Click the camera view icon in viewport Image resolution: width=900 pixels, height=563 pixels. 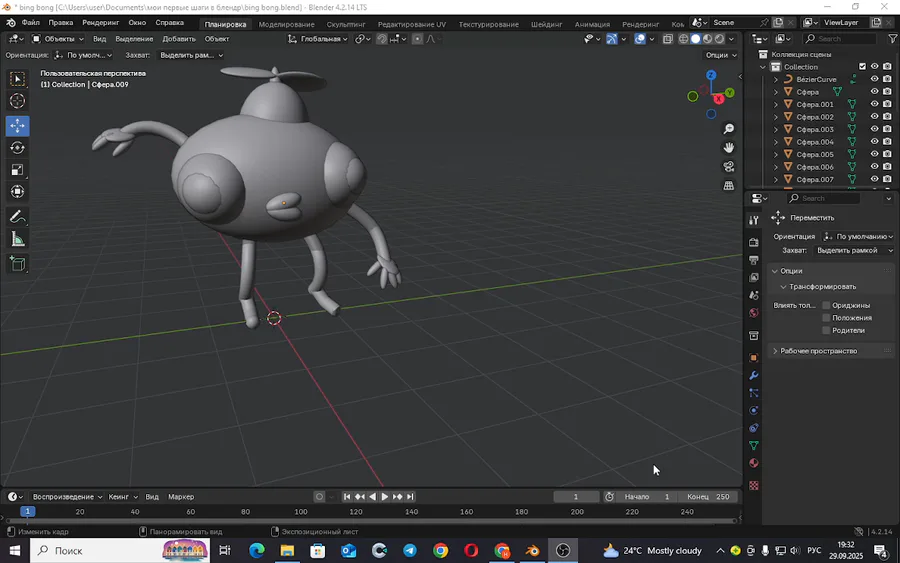(729, 166)
